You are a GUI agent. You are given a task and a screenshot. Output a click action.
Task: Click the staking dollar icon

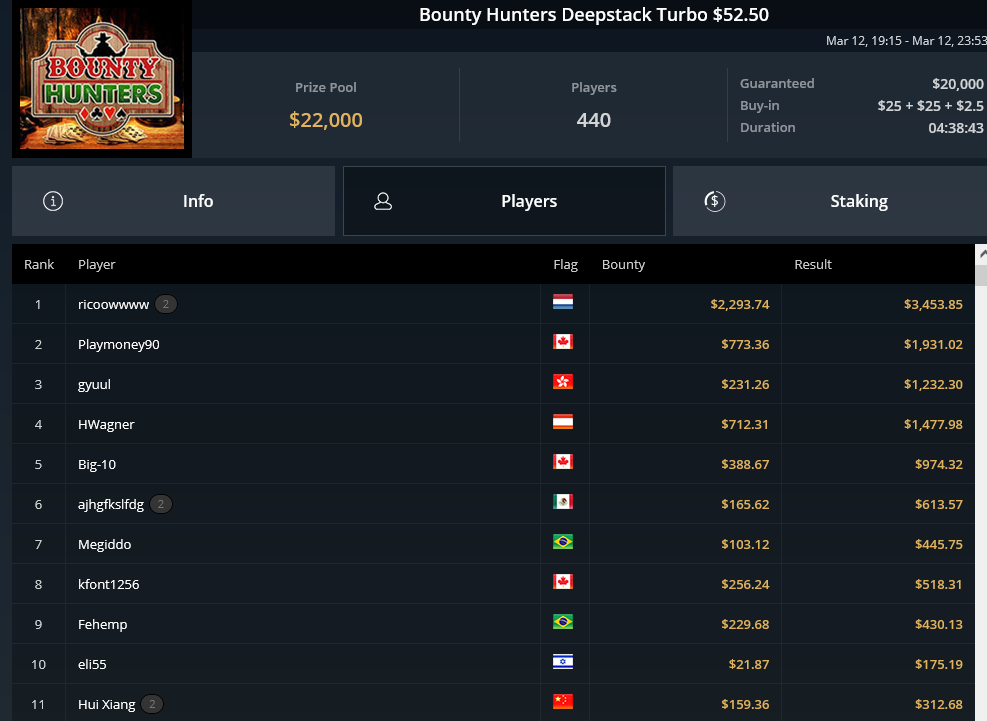[x=714, y=201]
